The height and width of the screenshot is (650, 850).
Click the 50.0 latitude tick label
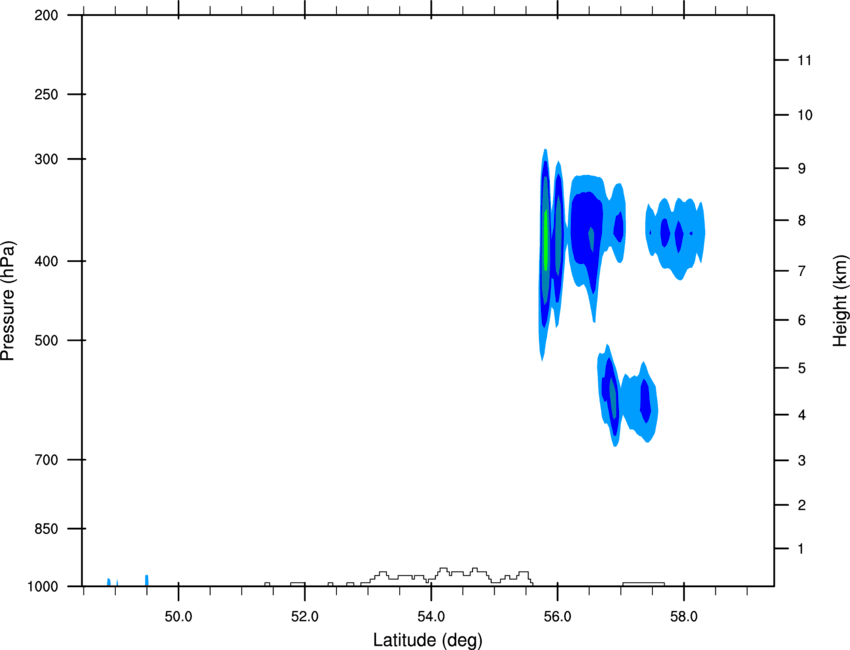pos(178,617)
